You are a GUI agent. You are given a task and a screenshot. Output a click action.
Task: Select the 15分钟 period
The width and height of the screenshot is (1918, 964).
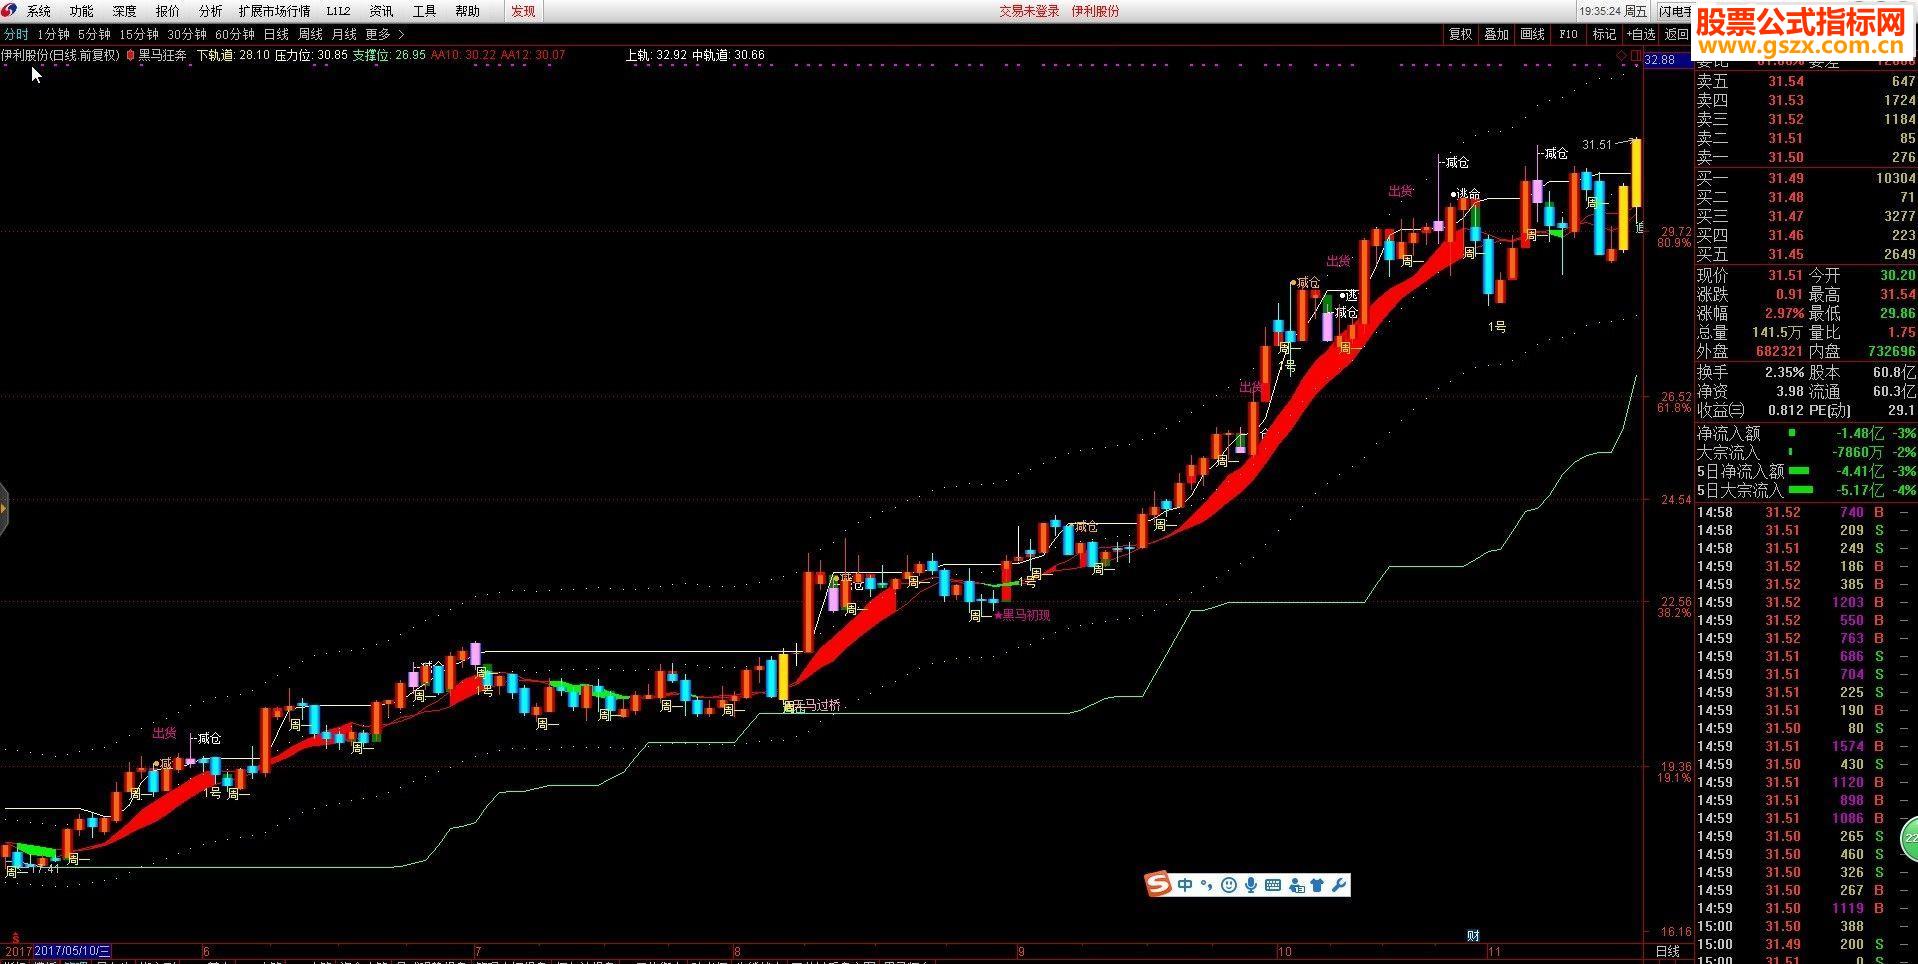[x=139, y=34]
